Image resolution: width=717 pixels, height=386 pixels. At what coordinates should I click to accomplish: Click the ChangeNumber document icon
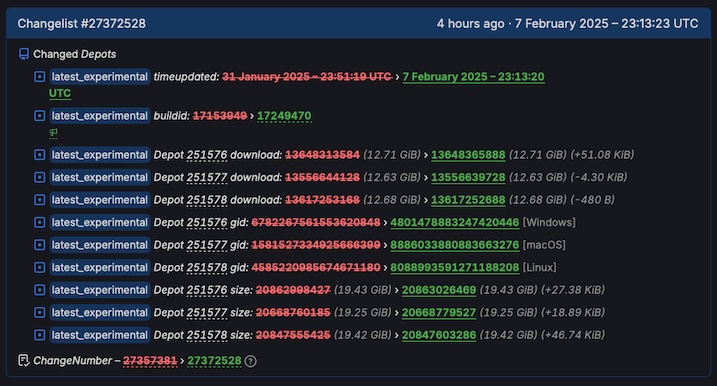point(24,360)
